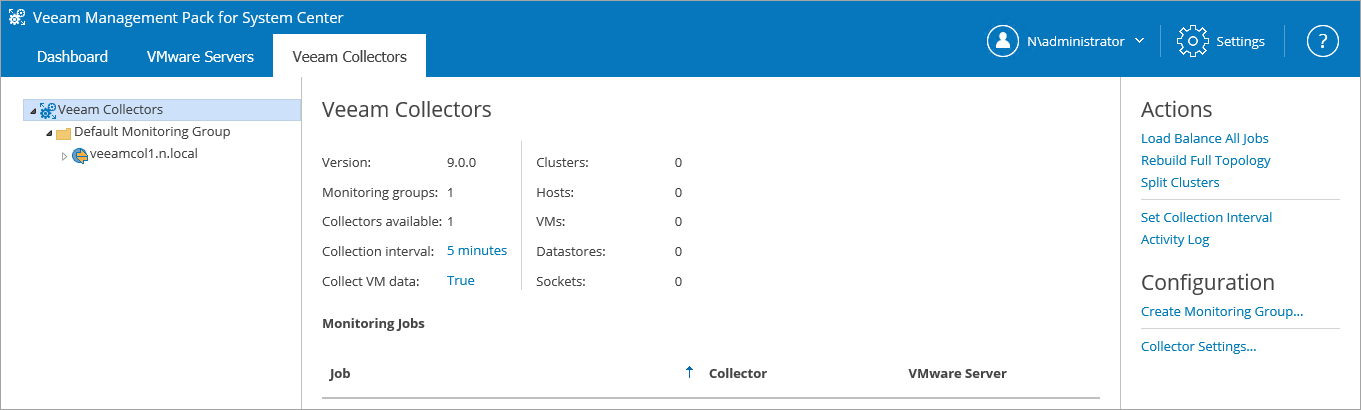This screenshot has width=1361, height=410.
Task: Change the 5 minutes collection interval
Action: 476,251
